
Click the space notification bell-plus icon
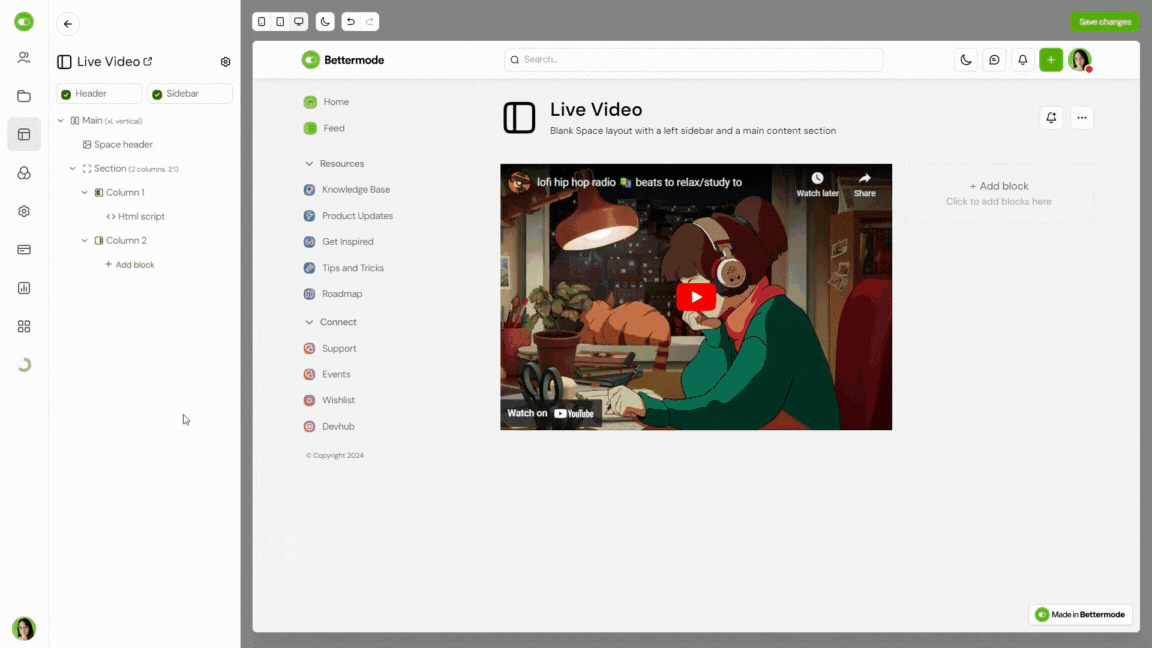[x=1051, y=118]
